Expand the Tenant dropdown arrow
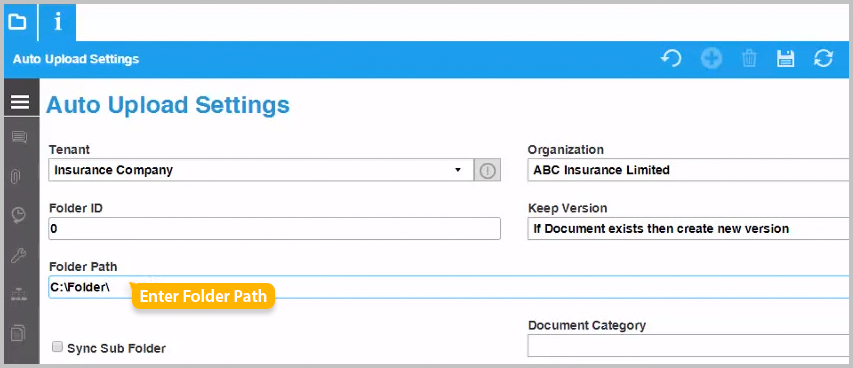The width and height of the screenshot is (853, 368). pyautogui.click(x=458, y=170)
